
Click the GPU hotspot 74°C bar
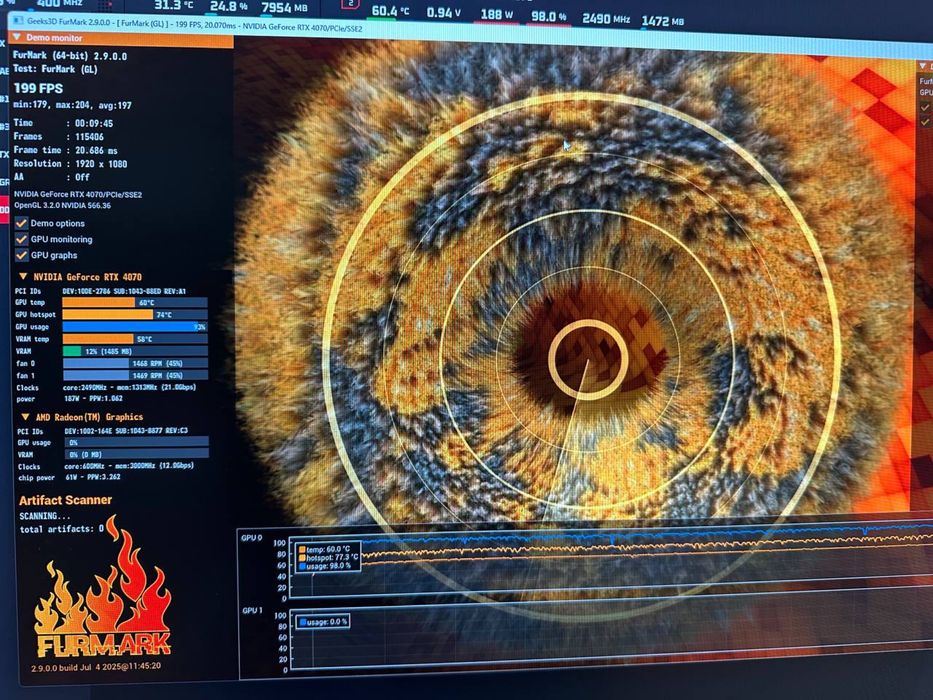pos(134,314)
